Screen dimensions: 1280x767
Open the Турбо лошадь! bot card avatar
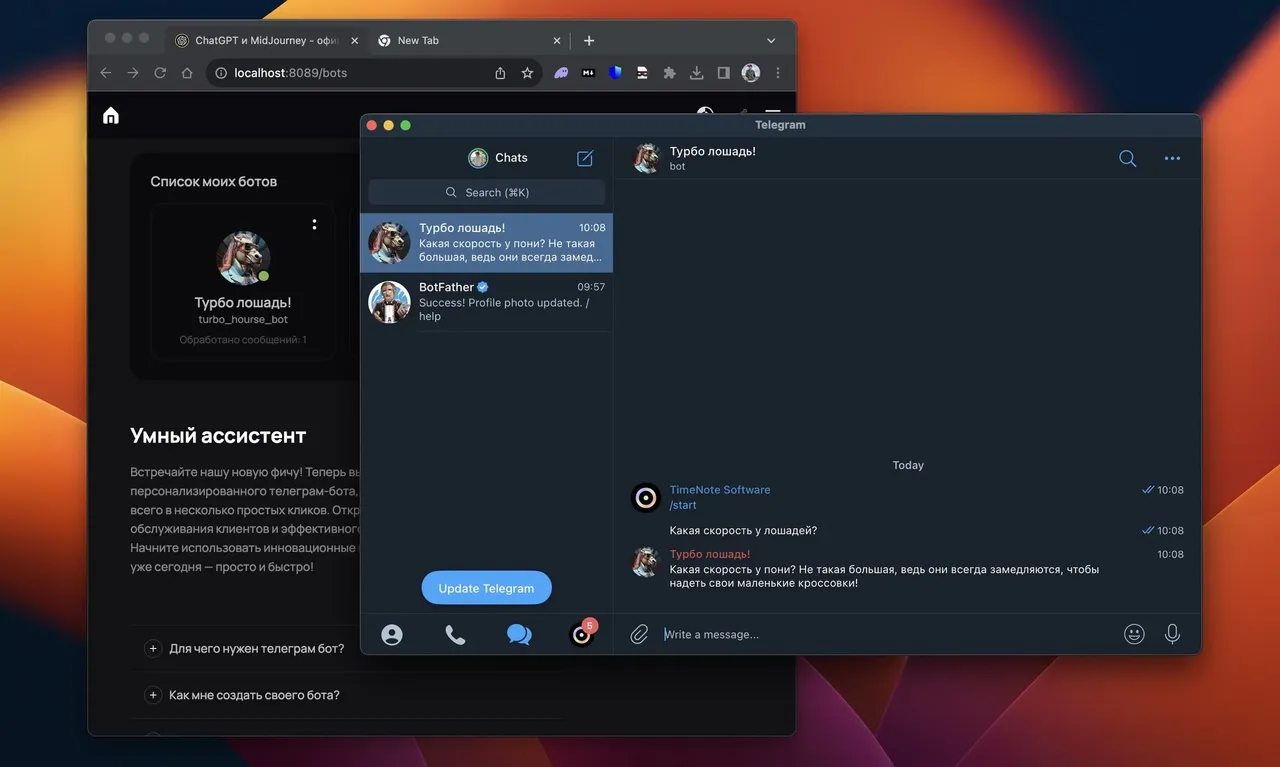[243, 258]
